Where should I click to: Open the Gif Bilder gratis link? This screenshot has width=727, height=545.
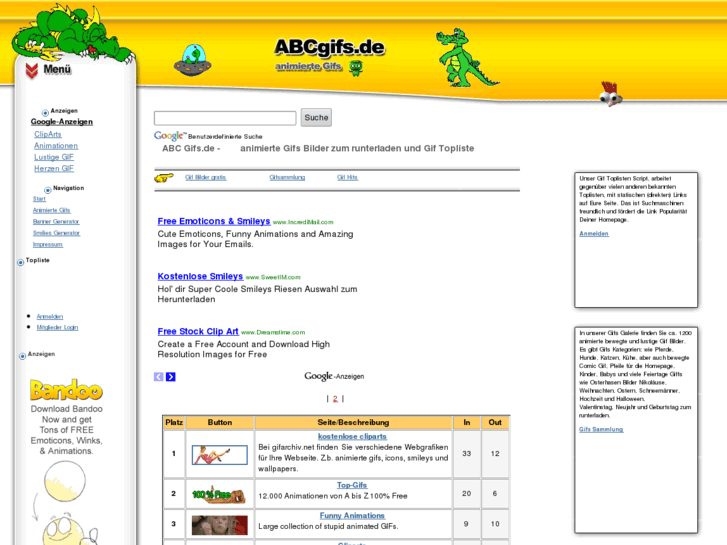[205, 177]
